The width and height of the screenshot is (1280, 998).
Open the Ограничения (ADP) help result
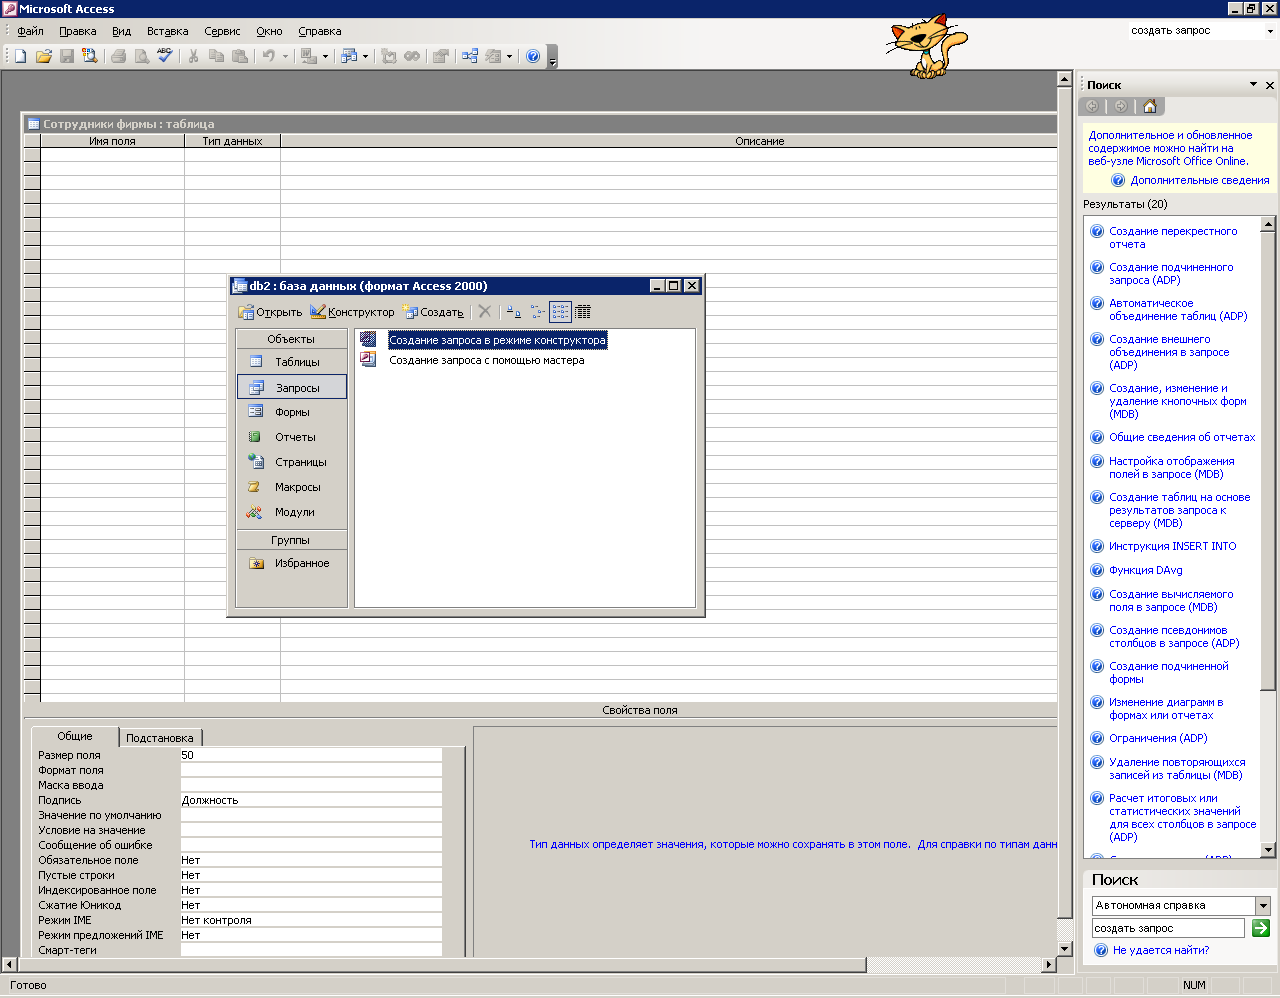[1158, 738]
